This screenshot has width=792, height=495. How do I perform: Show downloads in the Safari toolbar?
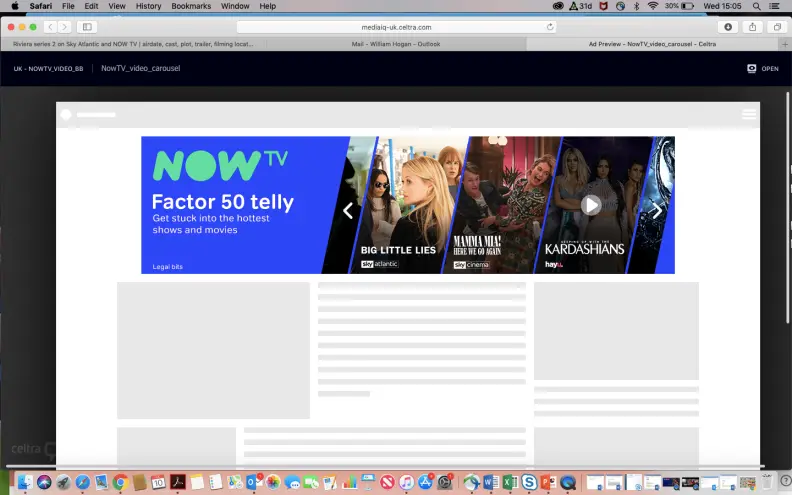728,27
